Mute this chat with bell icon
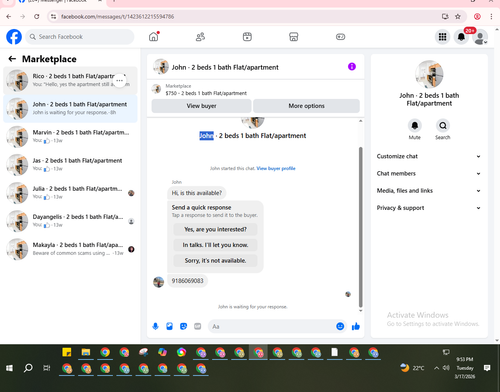The height and width of the screenshot is (392, 500). pos(415,126)
